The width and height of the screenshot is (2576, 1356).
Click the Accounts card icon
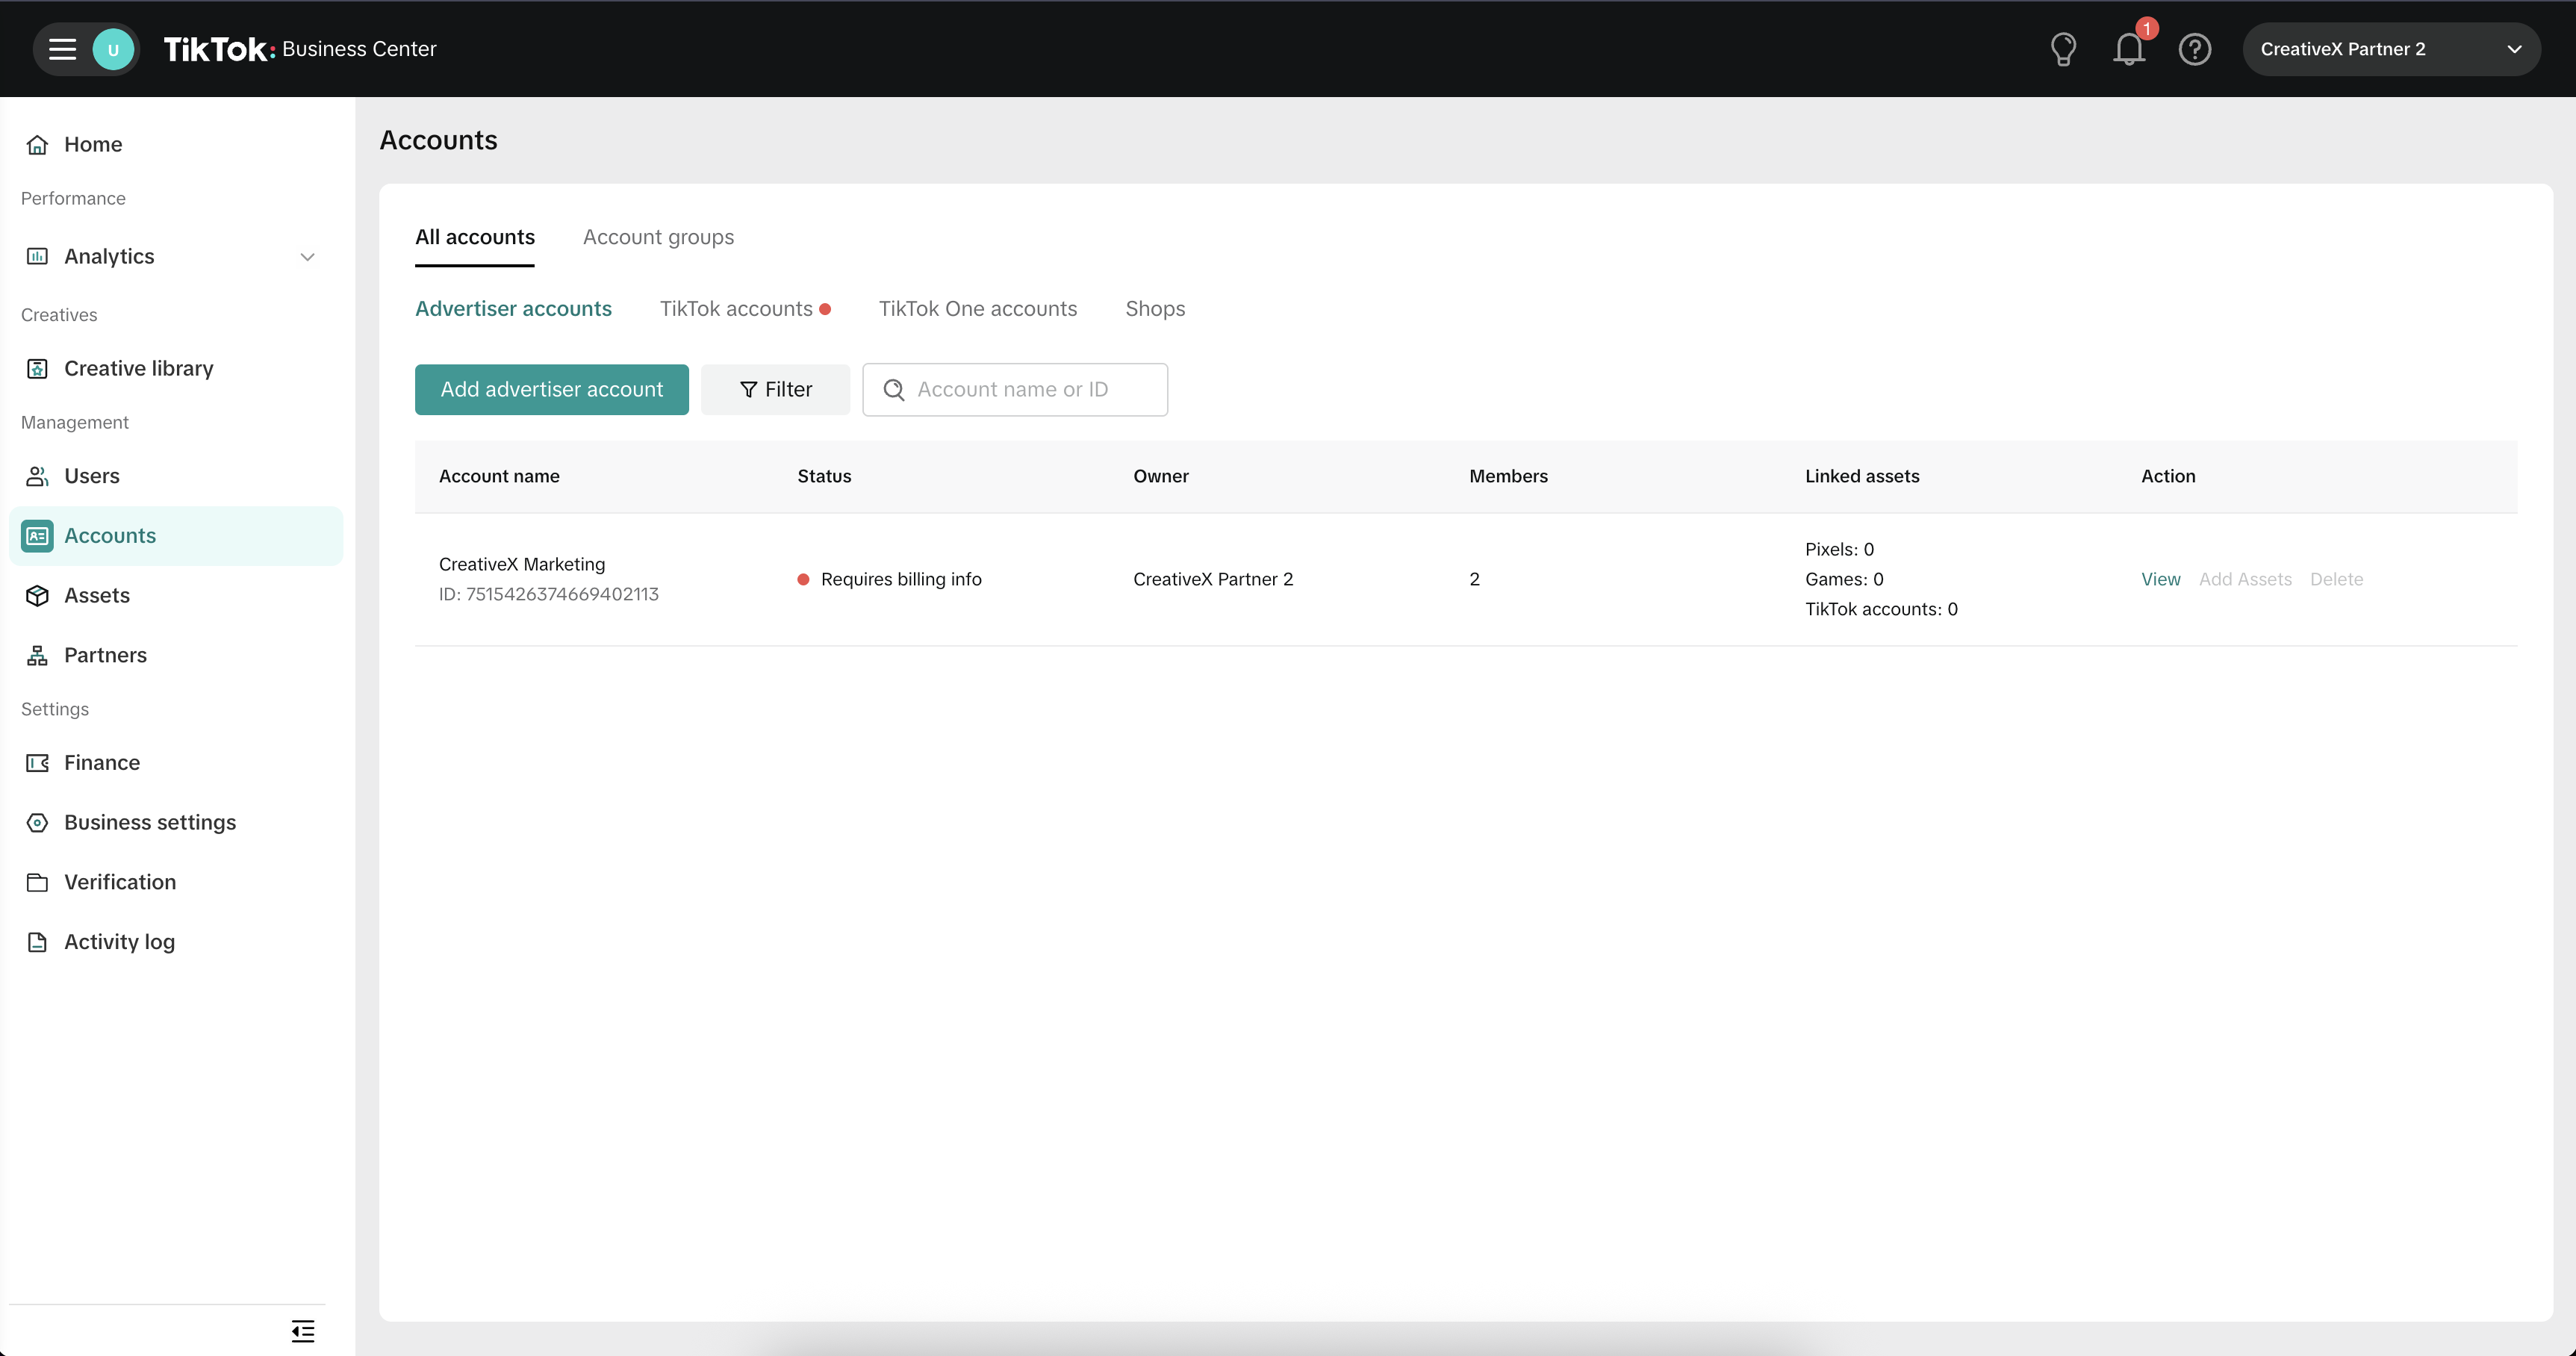tap(37, 536)
